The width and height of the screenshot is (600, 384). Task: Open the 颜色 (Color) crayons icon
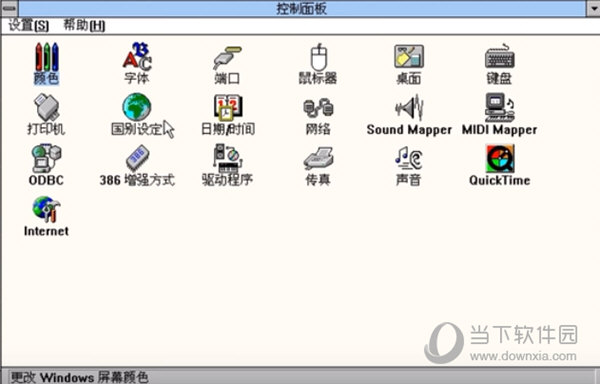pos(46,57)
